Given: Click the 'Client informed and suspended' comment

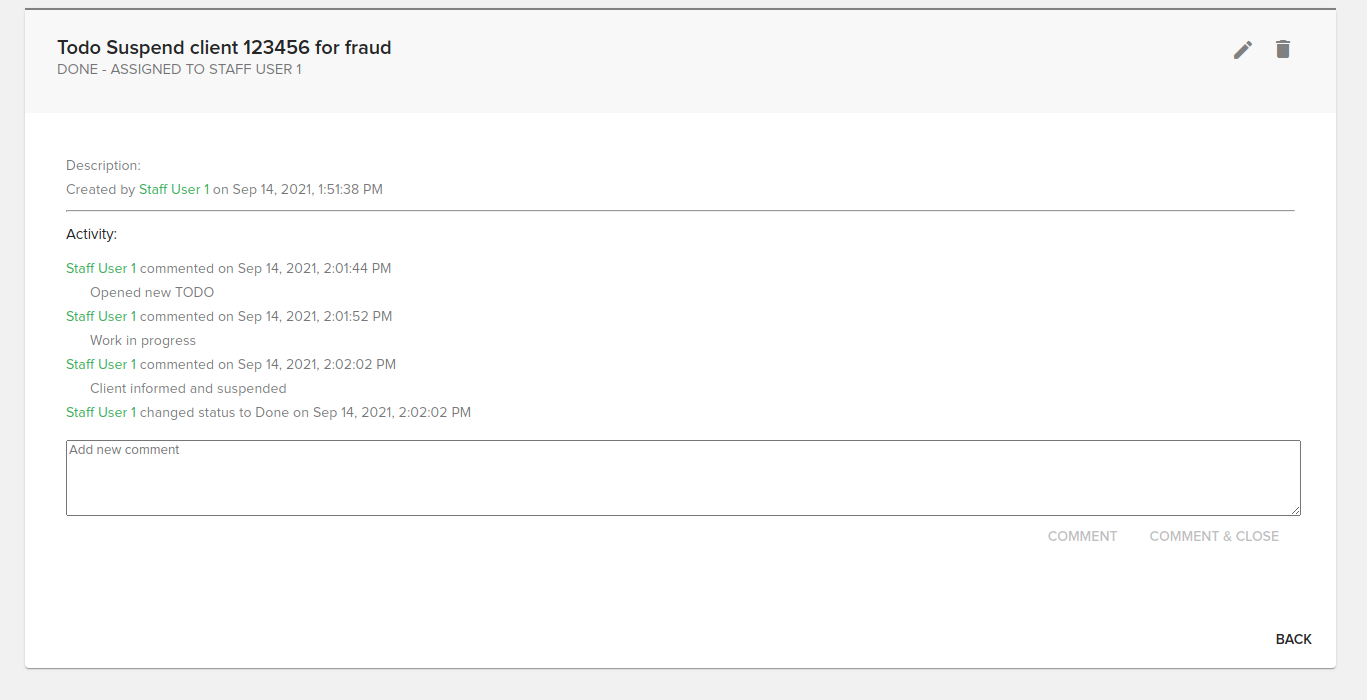Looking at the screenshot, I should point(188,388).
